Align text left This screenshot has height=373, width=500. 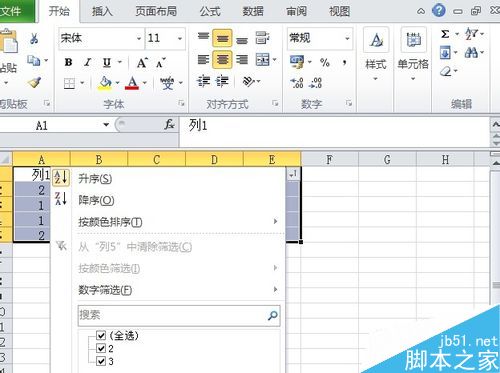(x=203, y=60)
